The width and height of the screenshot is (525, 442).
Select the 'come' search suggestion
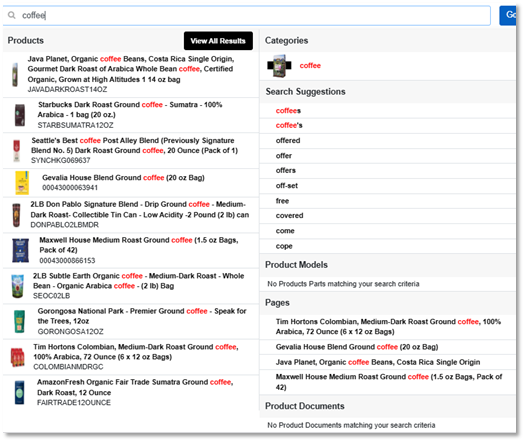(x=285, y=231)
